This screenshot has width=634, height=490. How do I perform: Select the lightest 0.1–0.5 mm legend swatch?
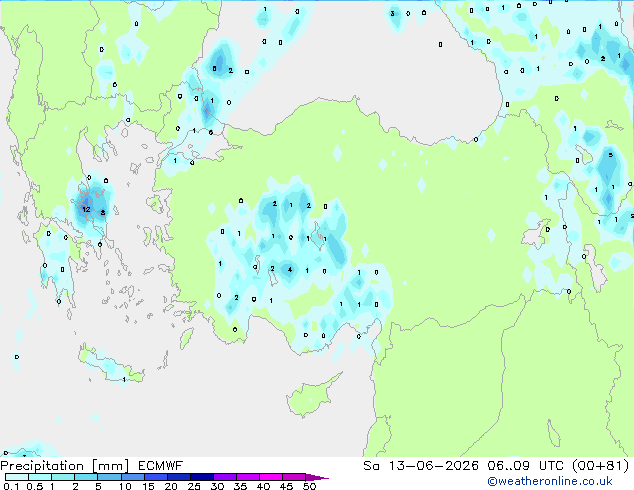(x=17, y=477)
